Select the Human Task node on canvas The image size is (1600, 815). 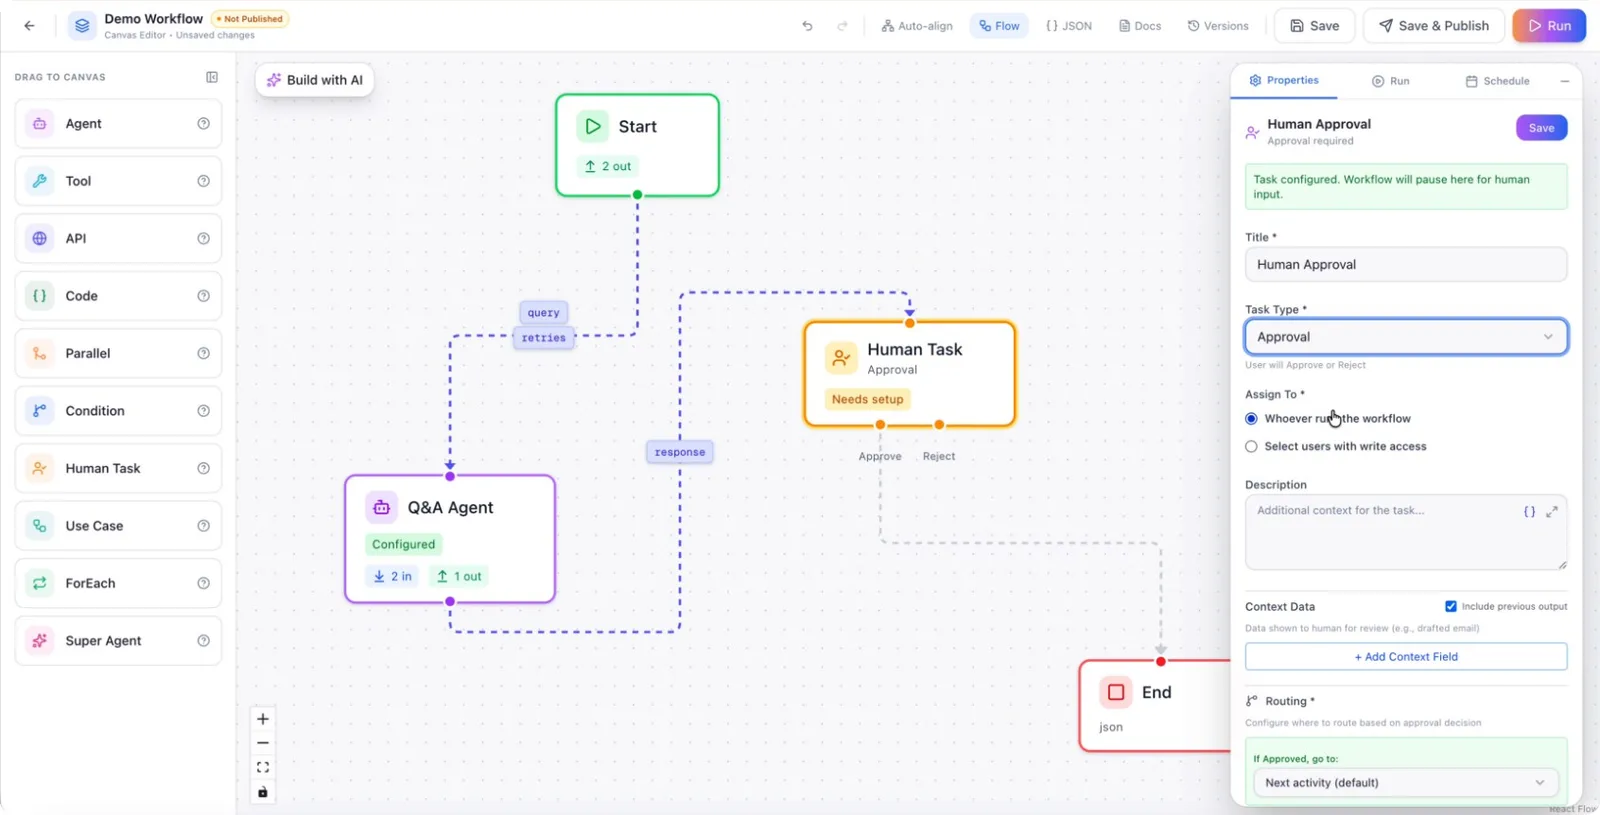click(910, 374)
